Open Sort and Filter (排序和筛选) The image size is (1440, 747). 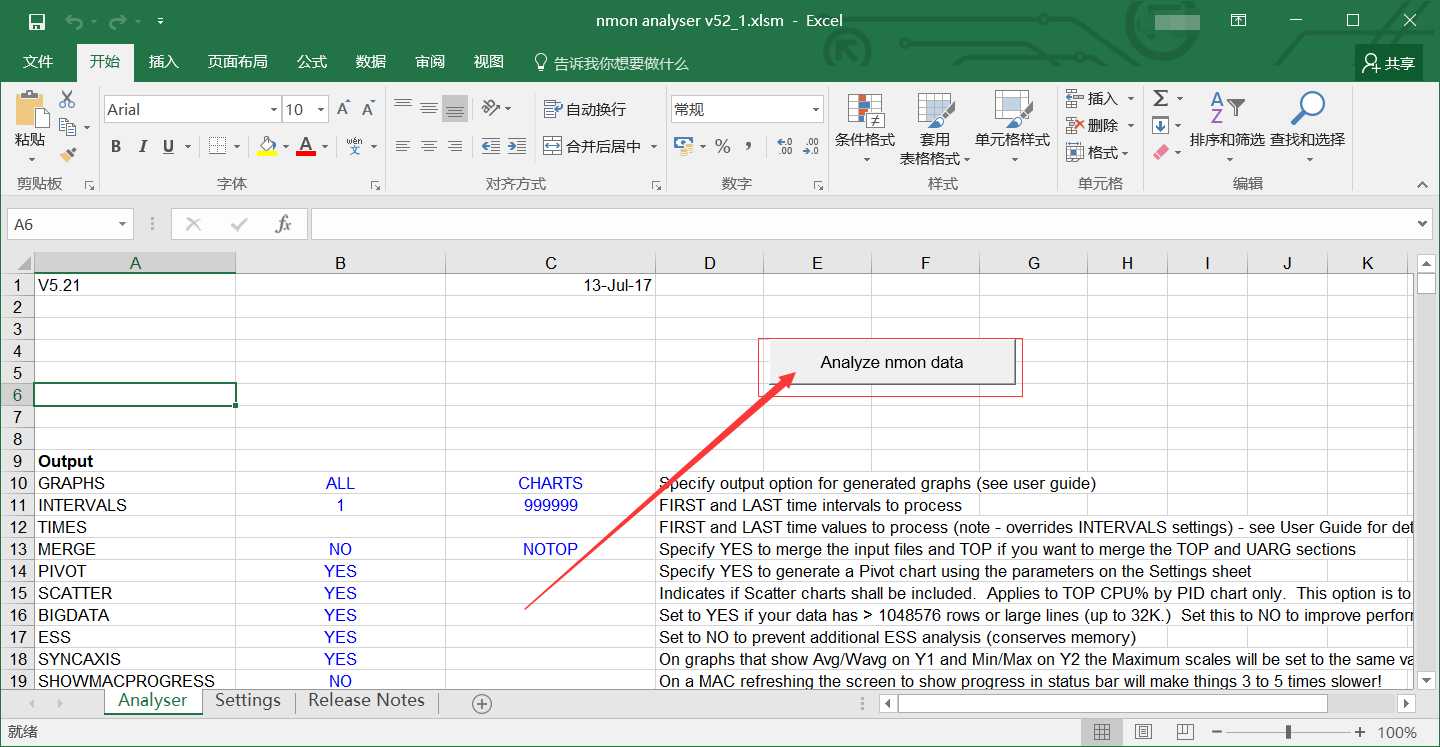coord(1227,128)
